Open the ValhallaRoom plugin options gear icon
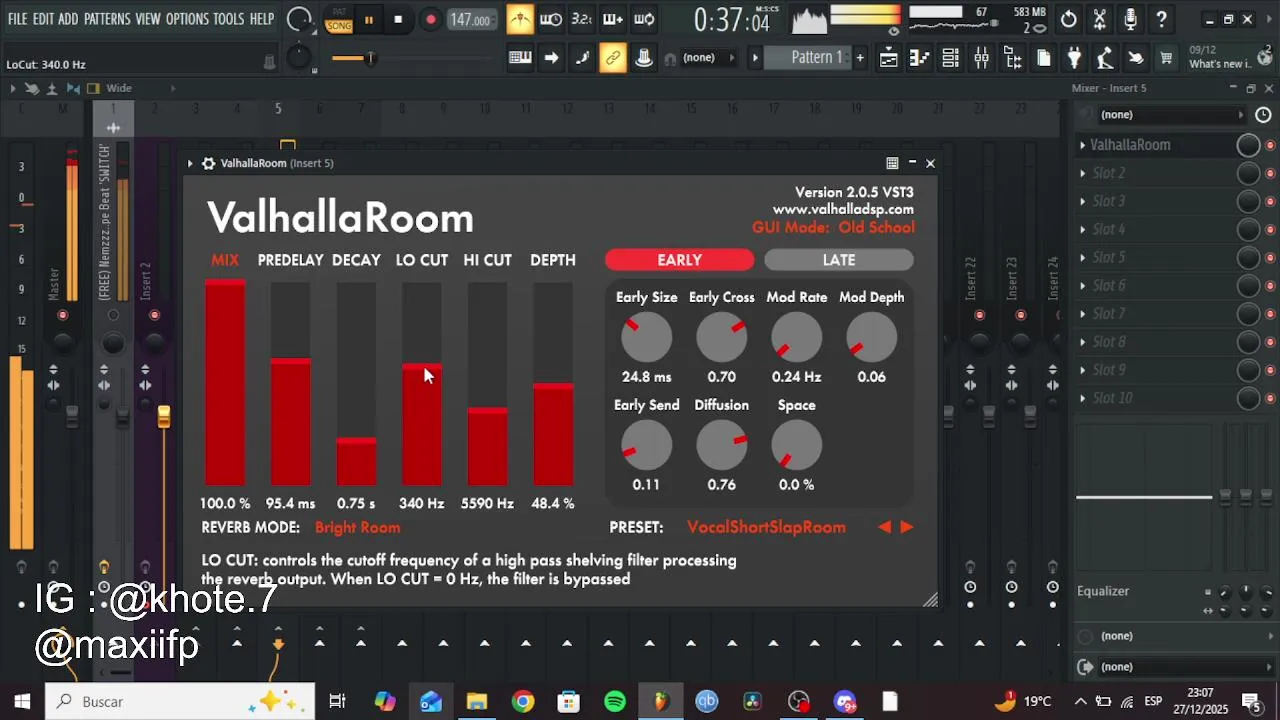This screenshot has width=1280, height=720. [x=208, y=163]
